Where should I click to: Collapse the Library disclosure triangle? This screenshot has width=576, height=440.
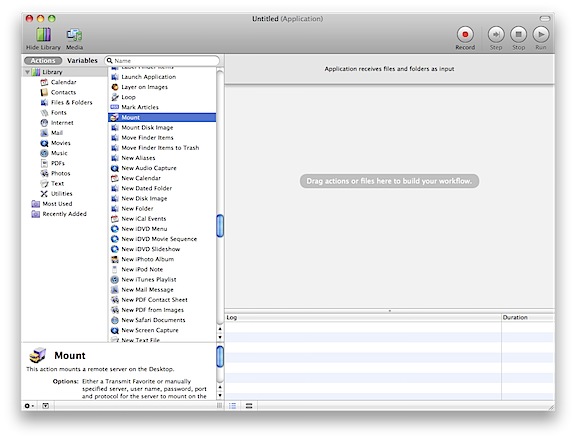pos(28,72)
